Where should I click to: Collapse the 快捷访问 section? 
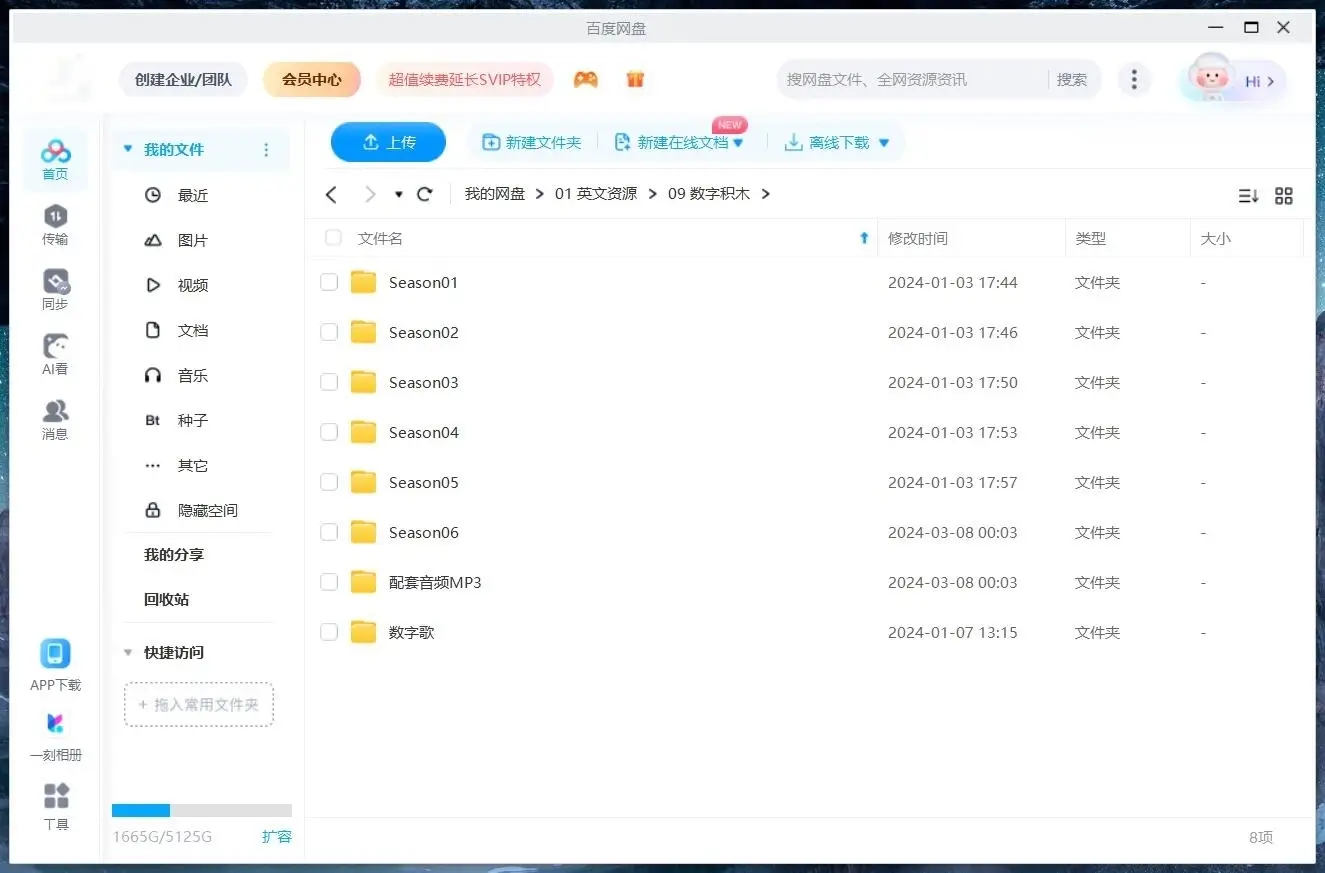point(128,653)
